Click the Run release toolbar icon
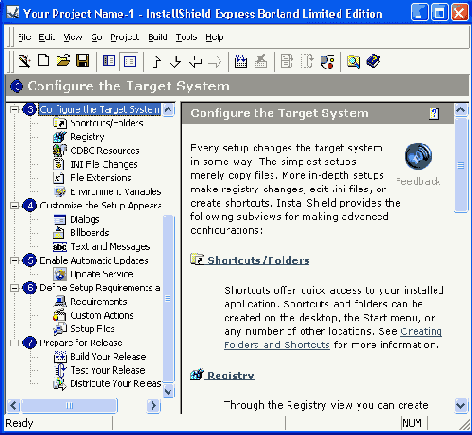Image resolution: width=472 pixels, height=435 pixels. 287,61
